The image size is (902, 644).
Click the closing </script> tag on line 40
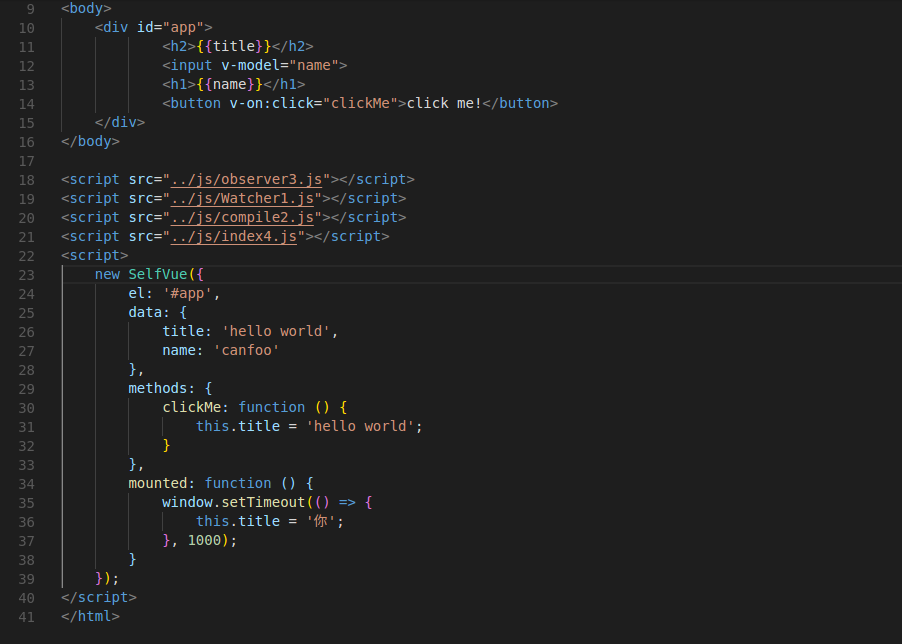click(x=99, y=597)
